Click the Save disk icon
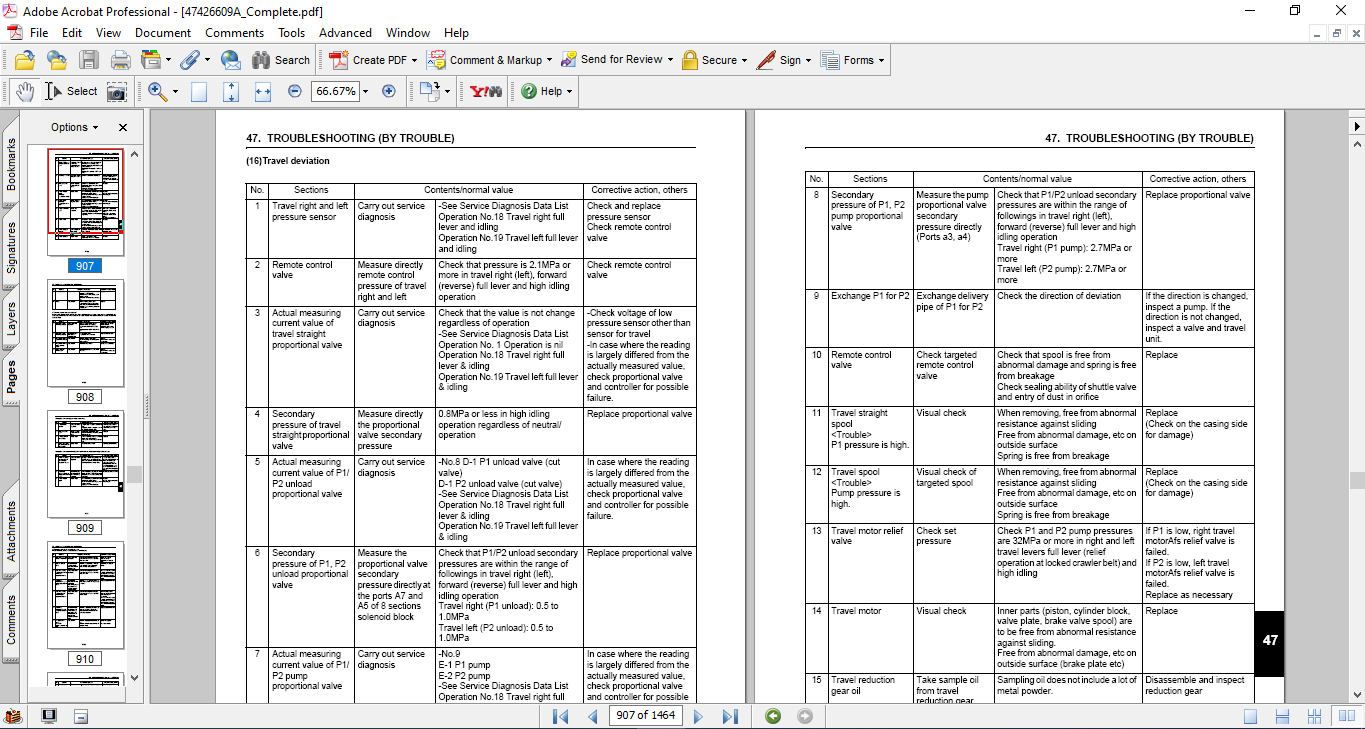This screenshot has height=729, width=1365. tap(88, 60)
